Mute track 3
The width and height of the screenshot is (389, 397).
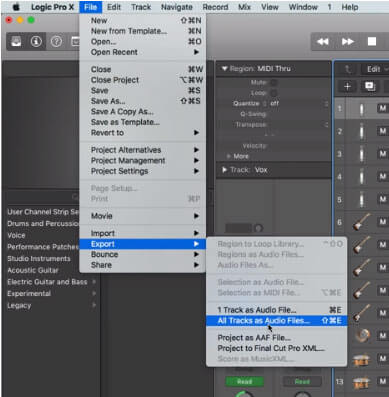click(x=383, y=153)
